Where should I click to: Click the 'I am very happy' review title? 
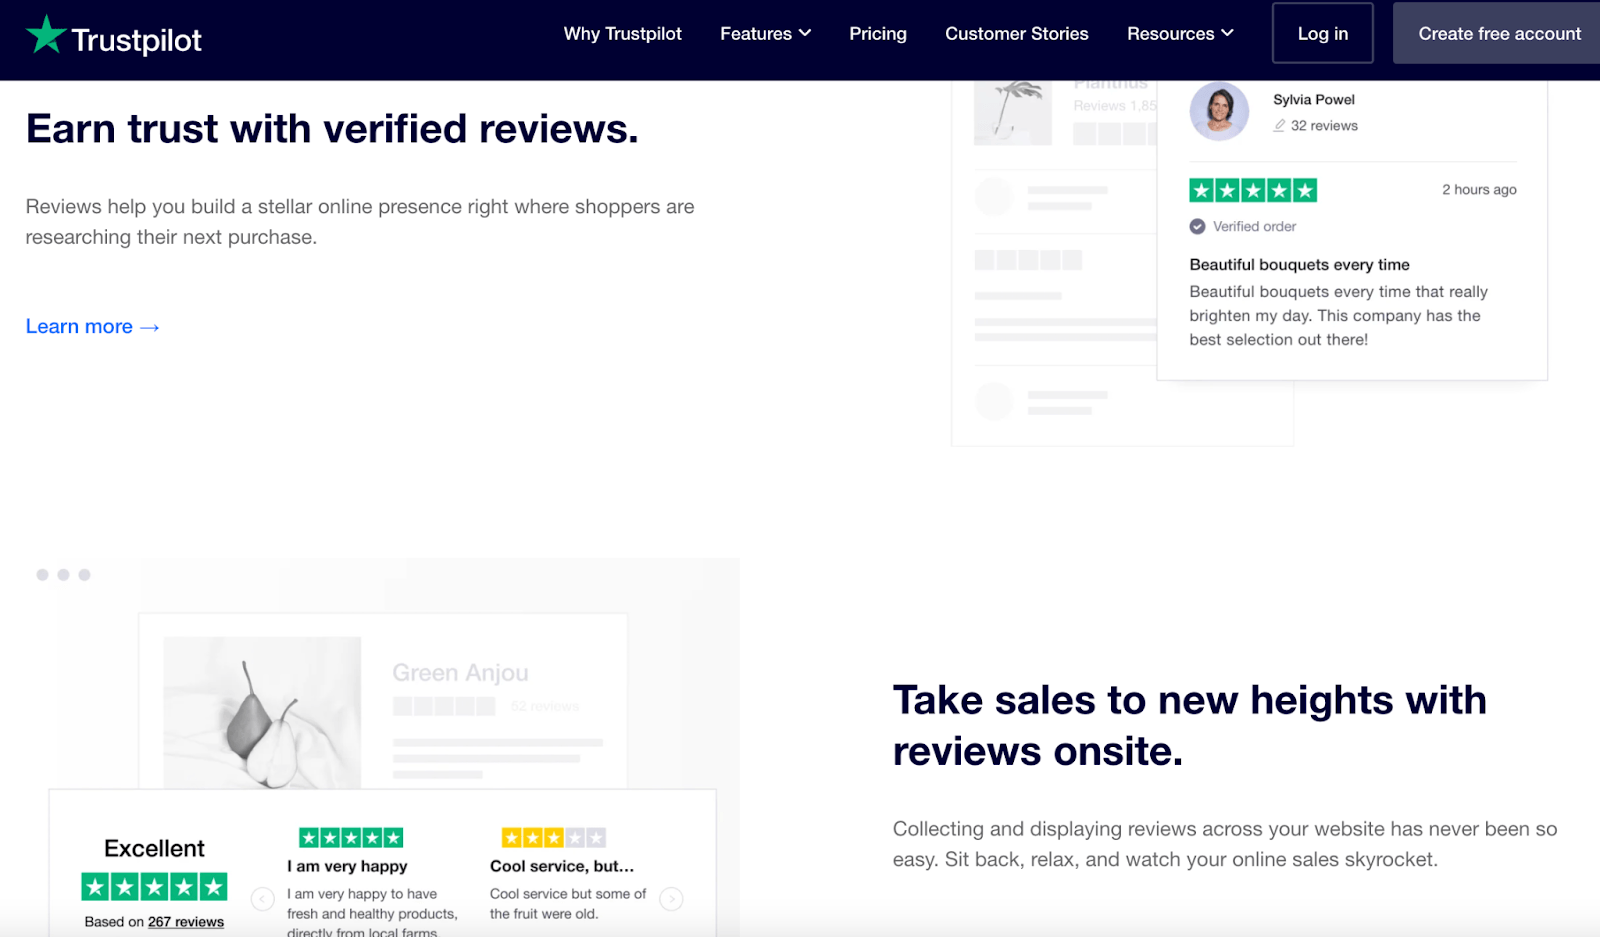coord(347,867)
